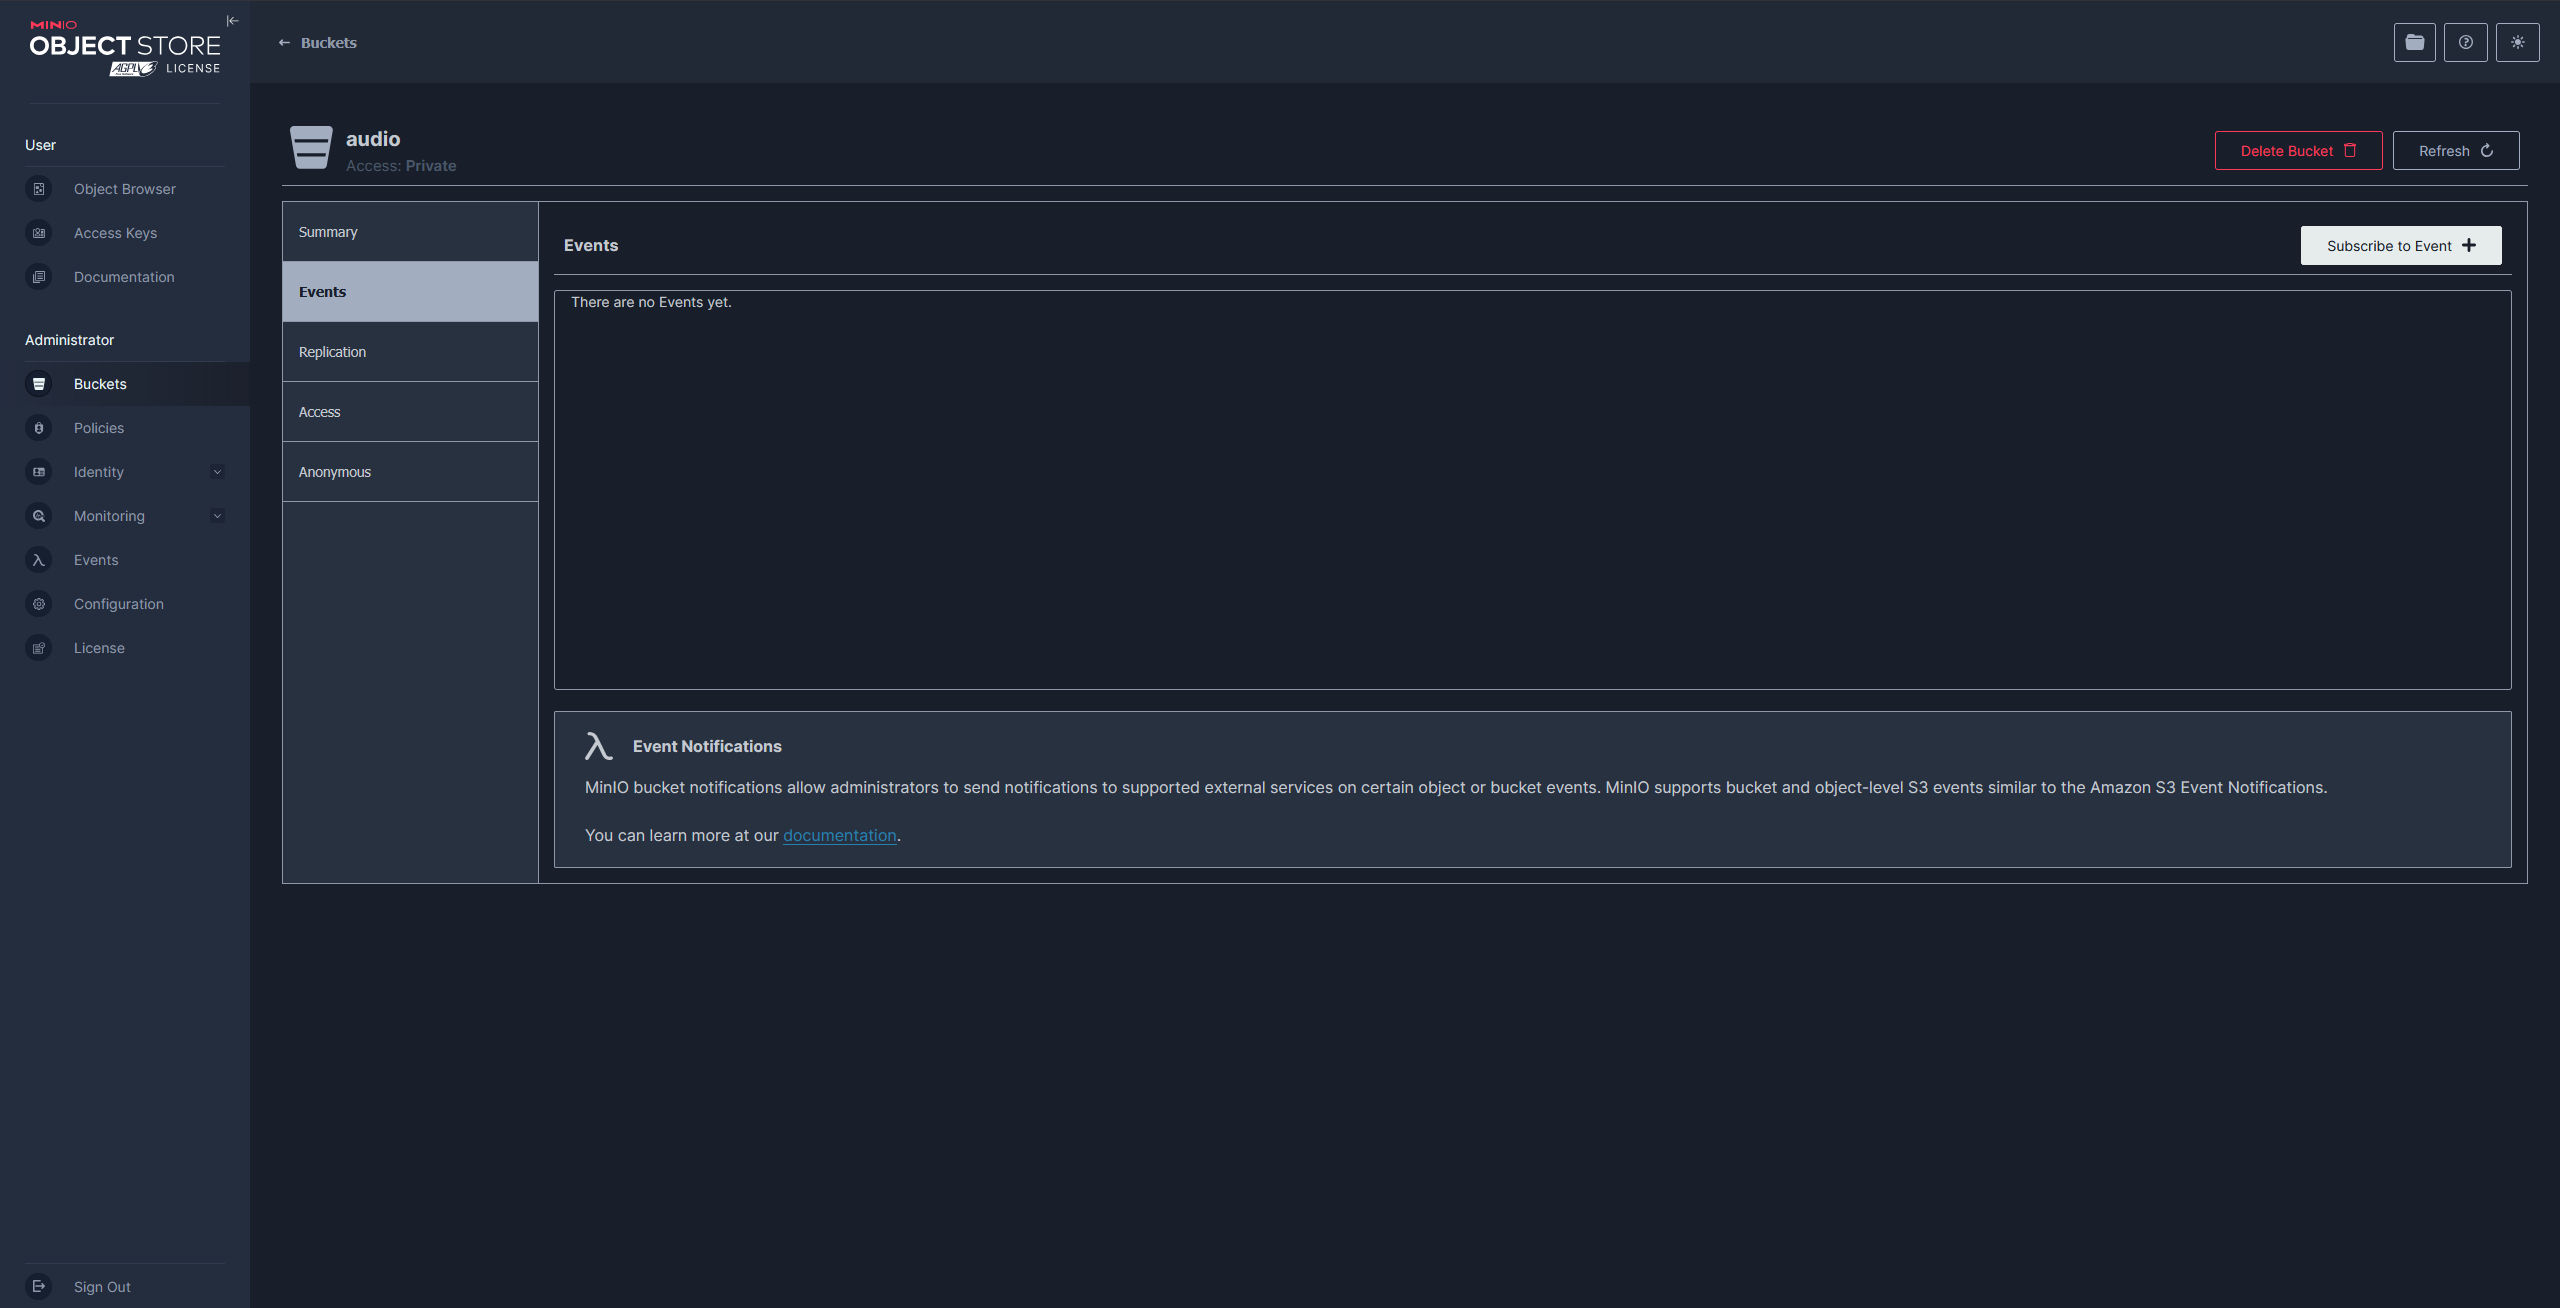Open the help question mark icon
Screen dimensions: 2560x1308
pos(2466,42)
